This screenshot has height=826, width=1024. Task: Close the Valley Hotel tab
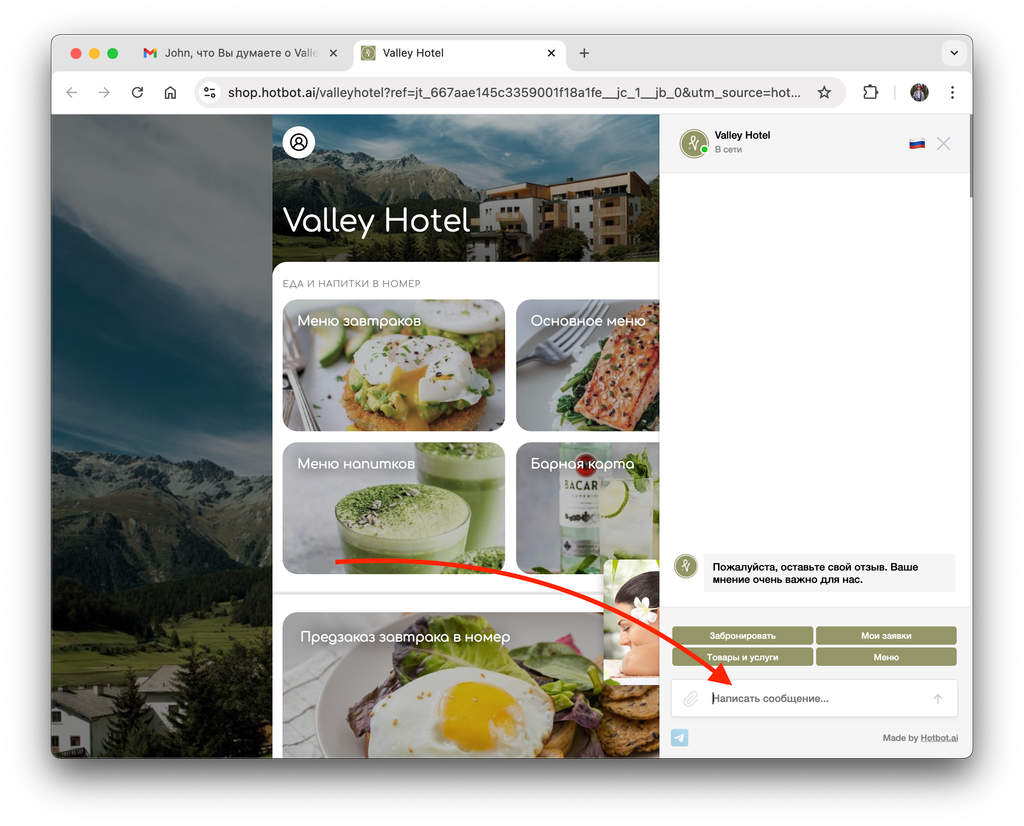(x=551, y=53)
